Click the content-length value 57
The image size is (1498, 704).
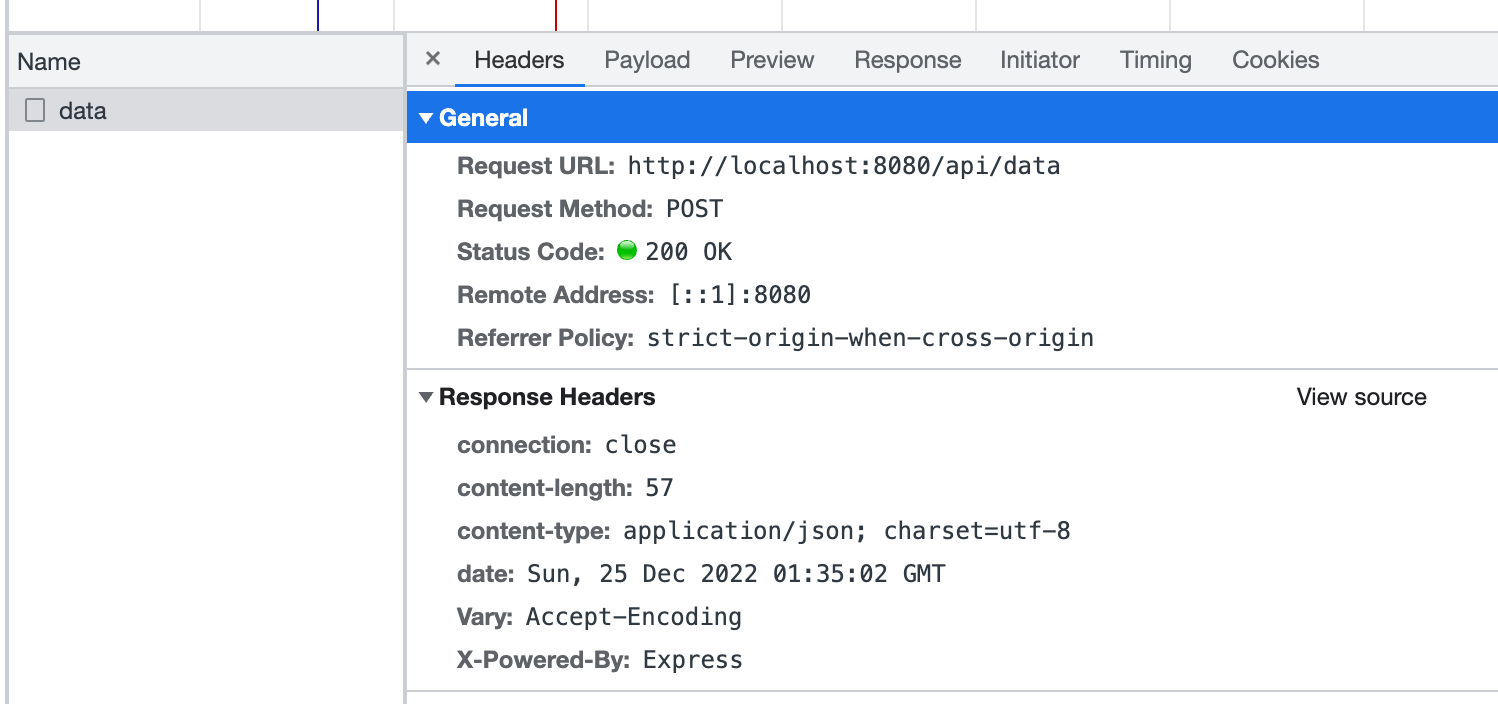coord(659,488)
